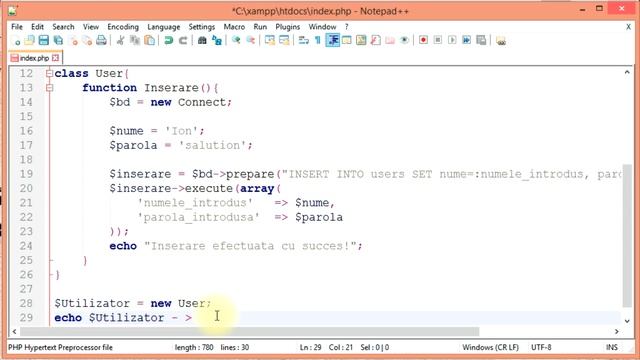The image size is (640, 360).
Task: Paste clipboard with the Paste icon
Action: (x=149, y=40)
